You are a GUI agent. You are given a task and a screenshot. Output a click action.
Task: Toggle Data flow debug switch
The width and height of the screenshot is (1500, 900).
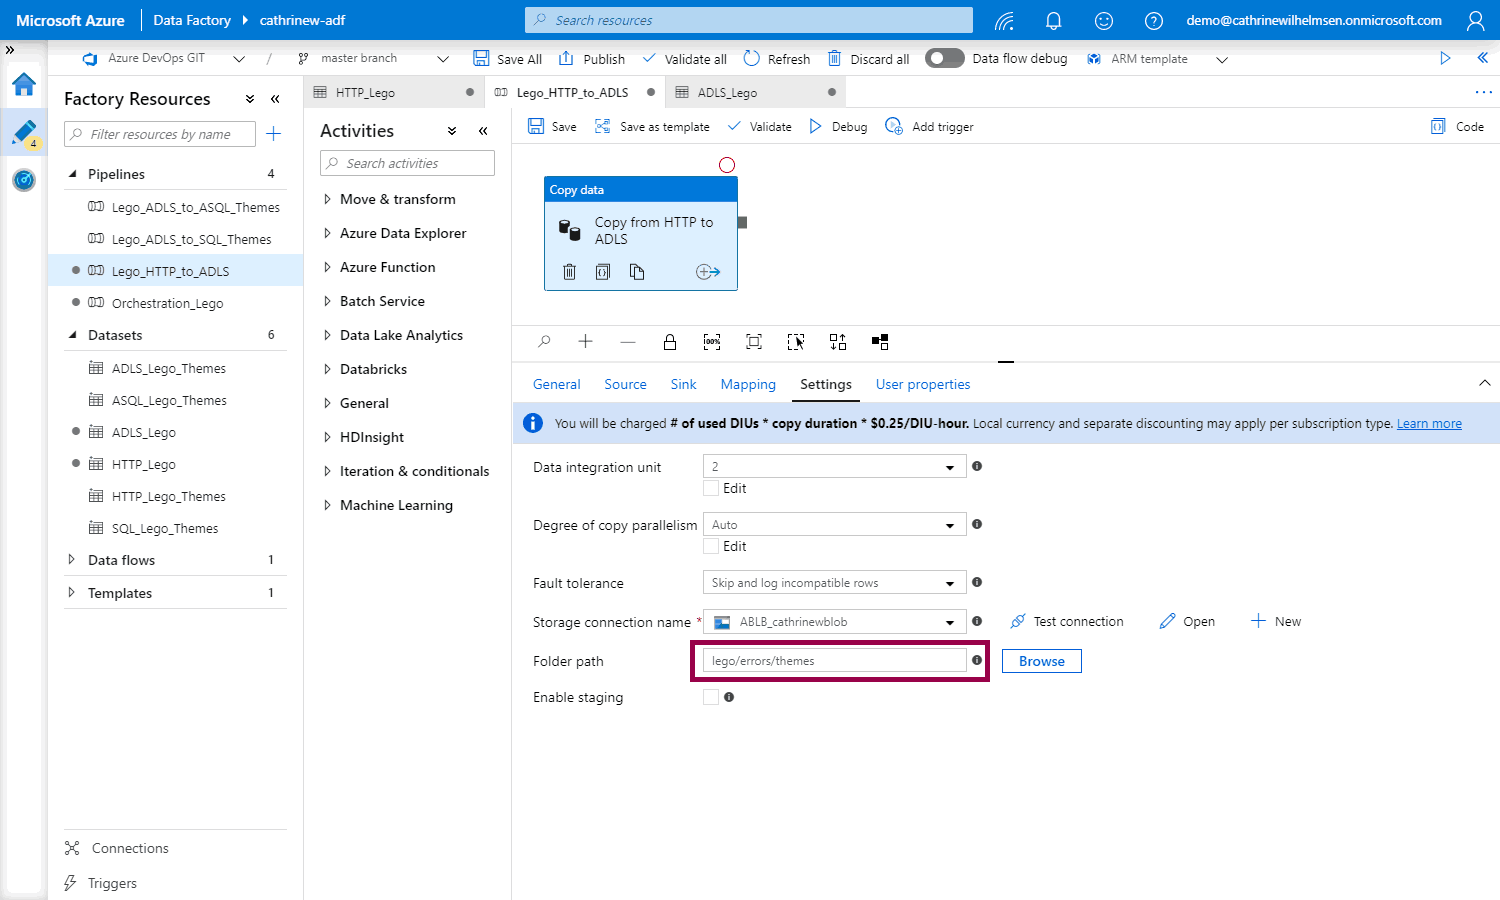tap(944, 59)
